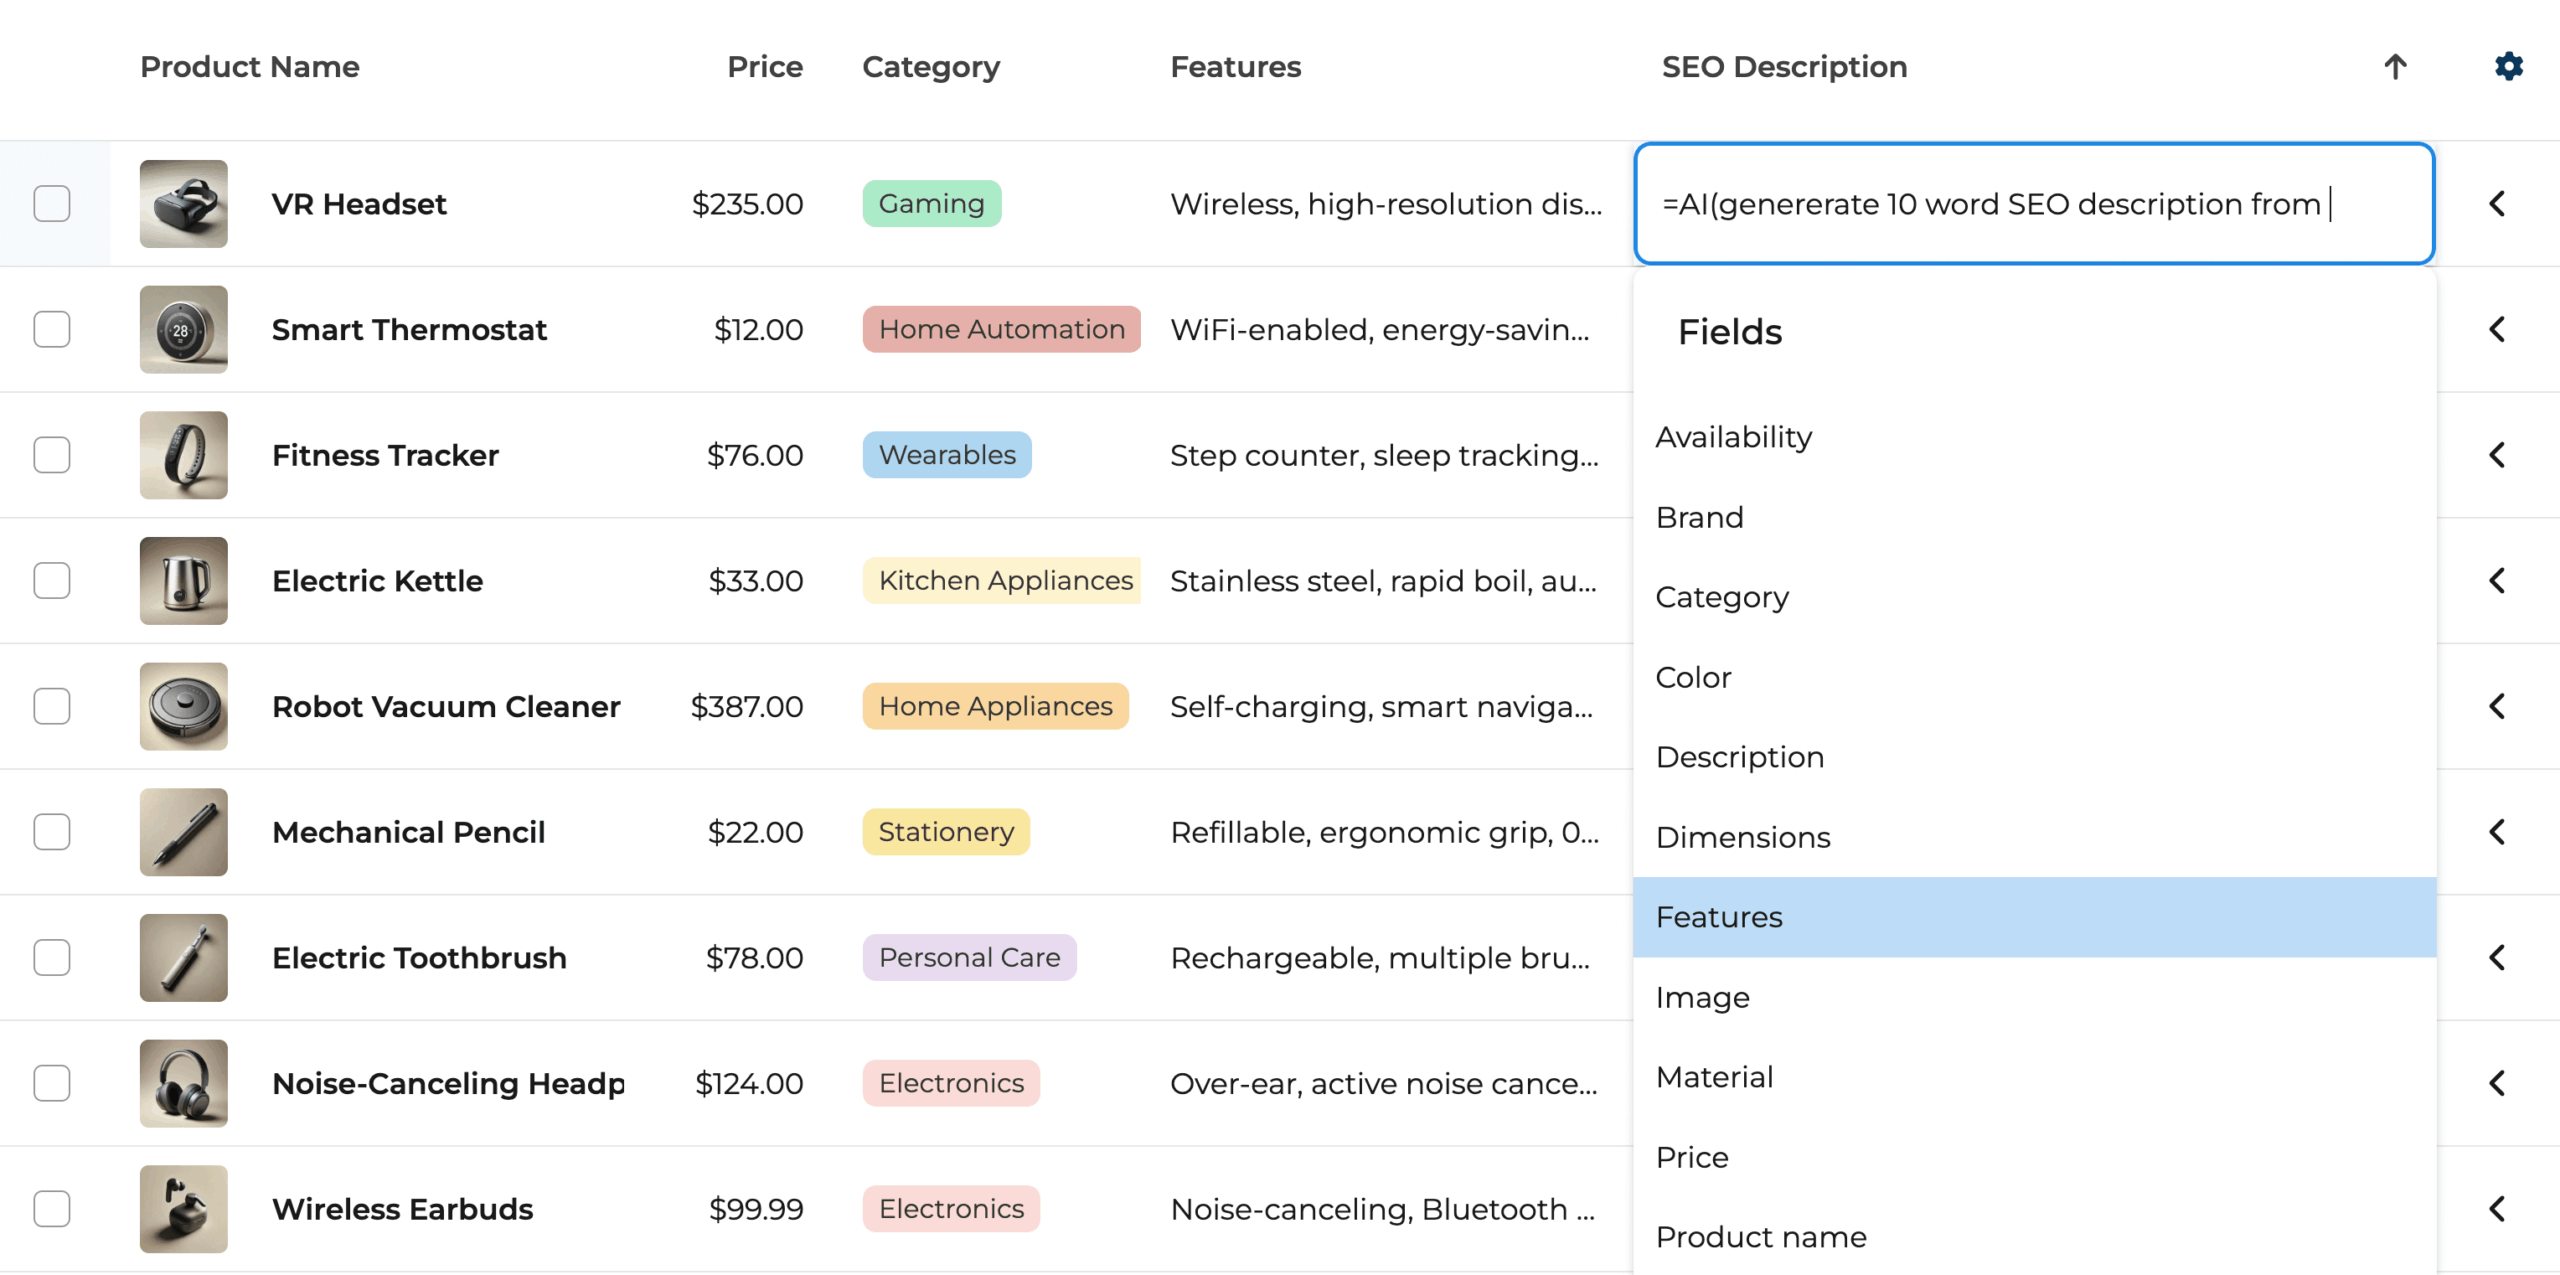This screenshot has width=2560, height=1275.
Task: Open table settings gear icon
Action: 2508,67
